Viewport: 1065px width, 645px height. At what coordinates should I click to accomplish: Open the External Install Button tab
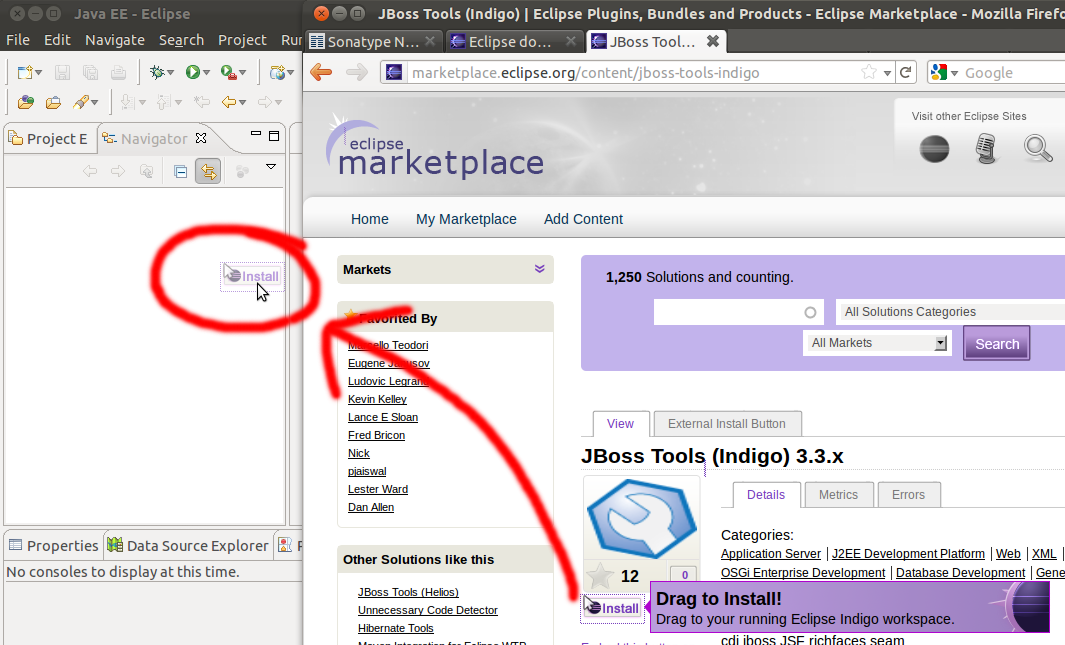pyautogui.click(x=727, y=424)
